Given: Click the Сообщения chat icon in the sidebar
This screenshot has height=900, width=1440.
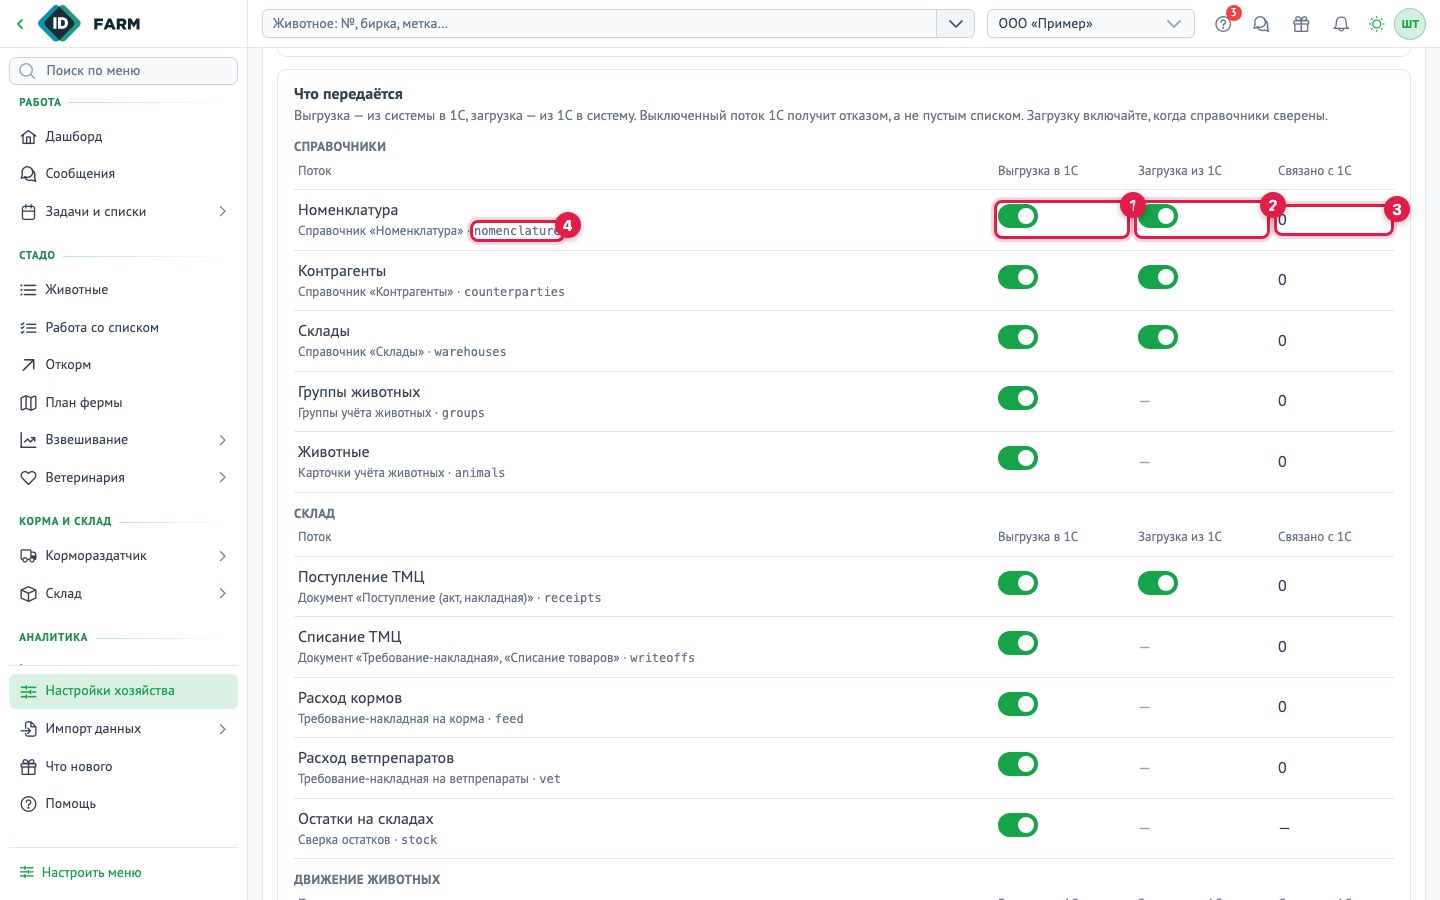Looking at the screenshot, I should 28,174.
